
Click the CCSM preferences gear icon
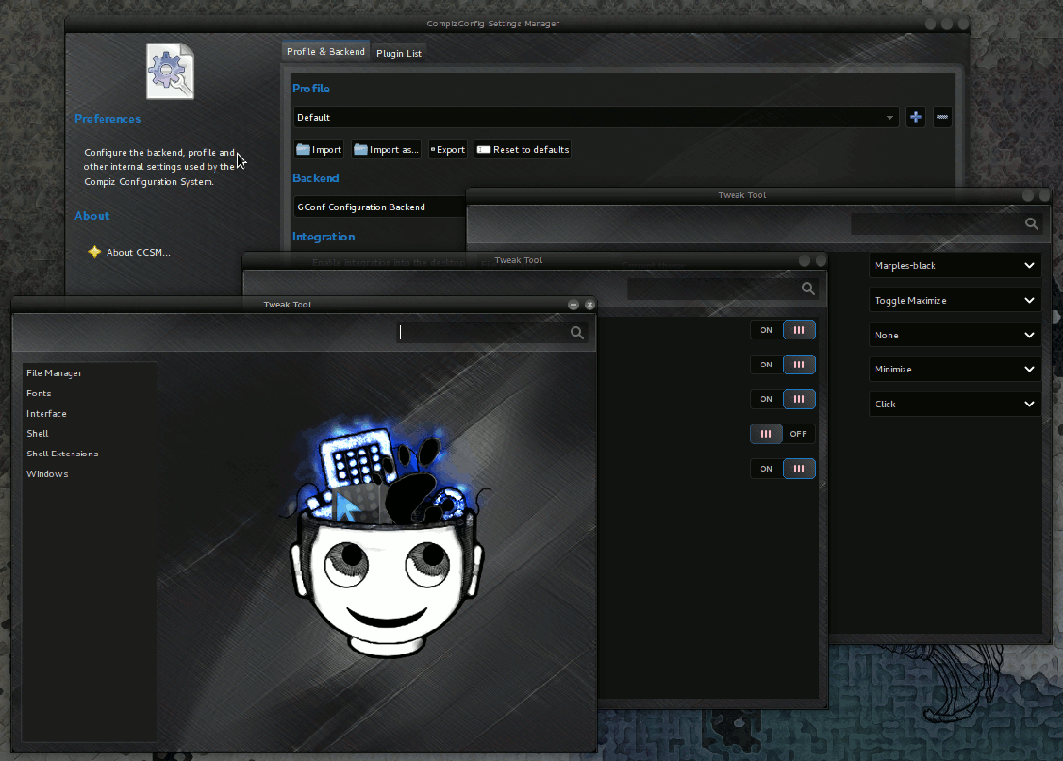click(x=169, y=71)
